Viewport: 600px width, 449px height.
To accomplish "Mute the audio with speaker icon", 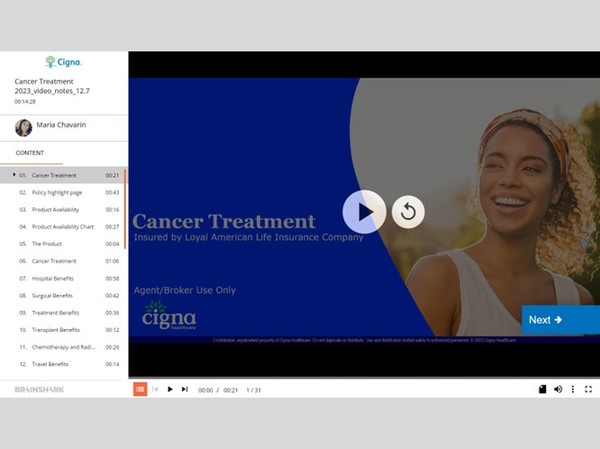I will point(558,389).
